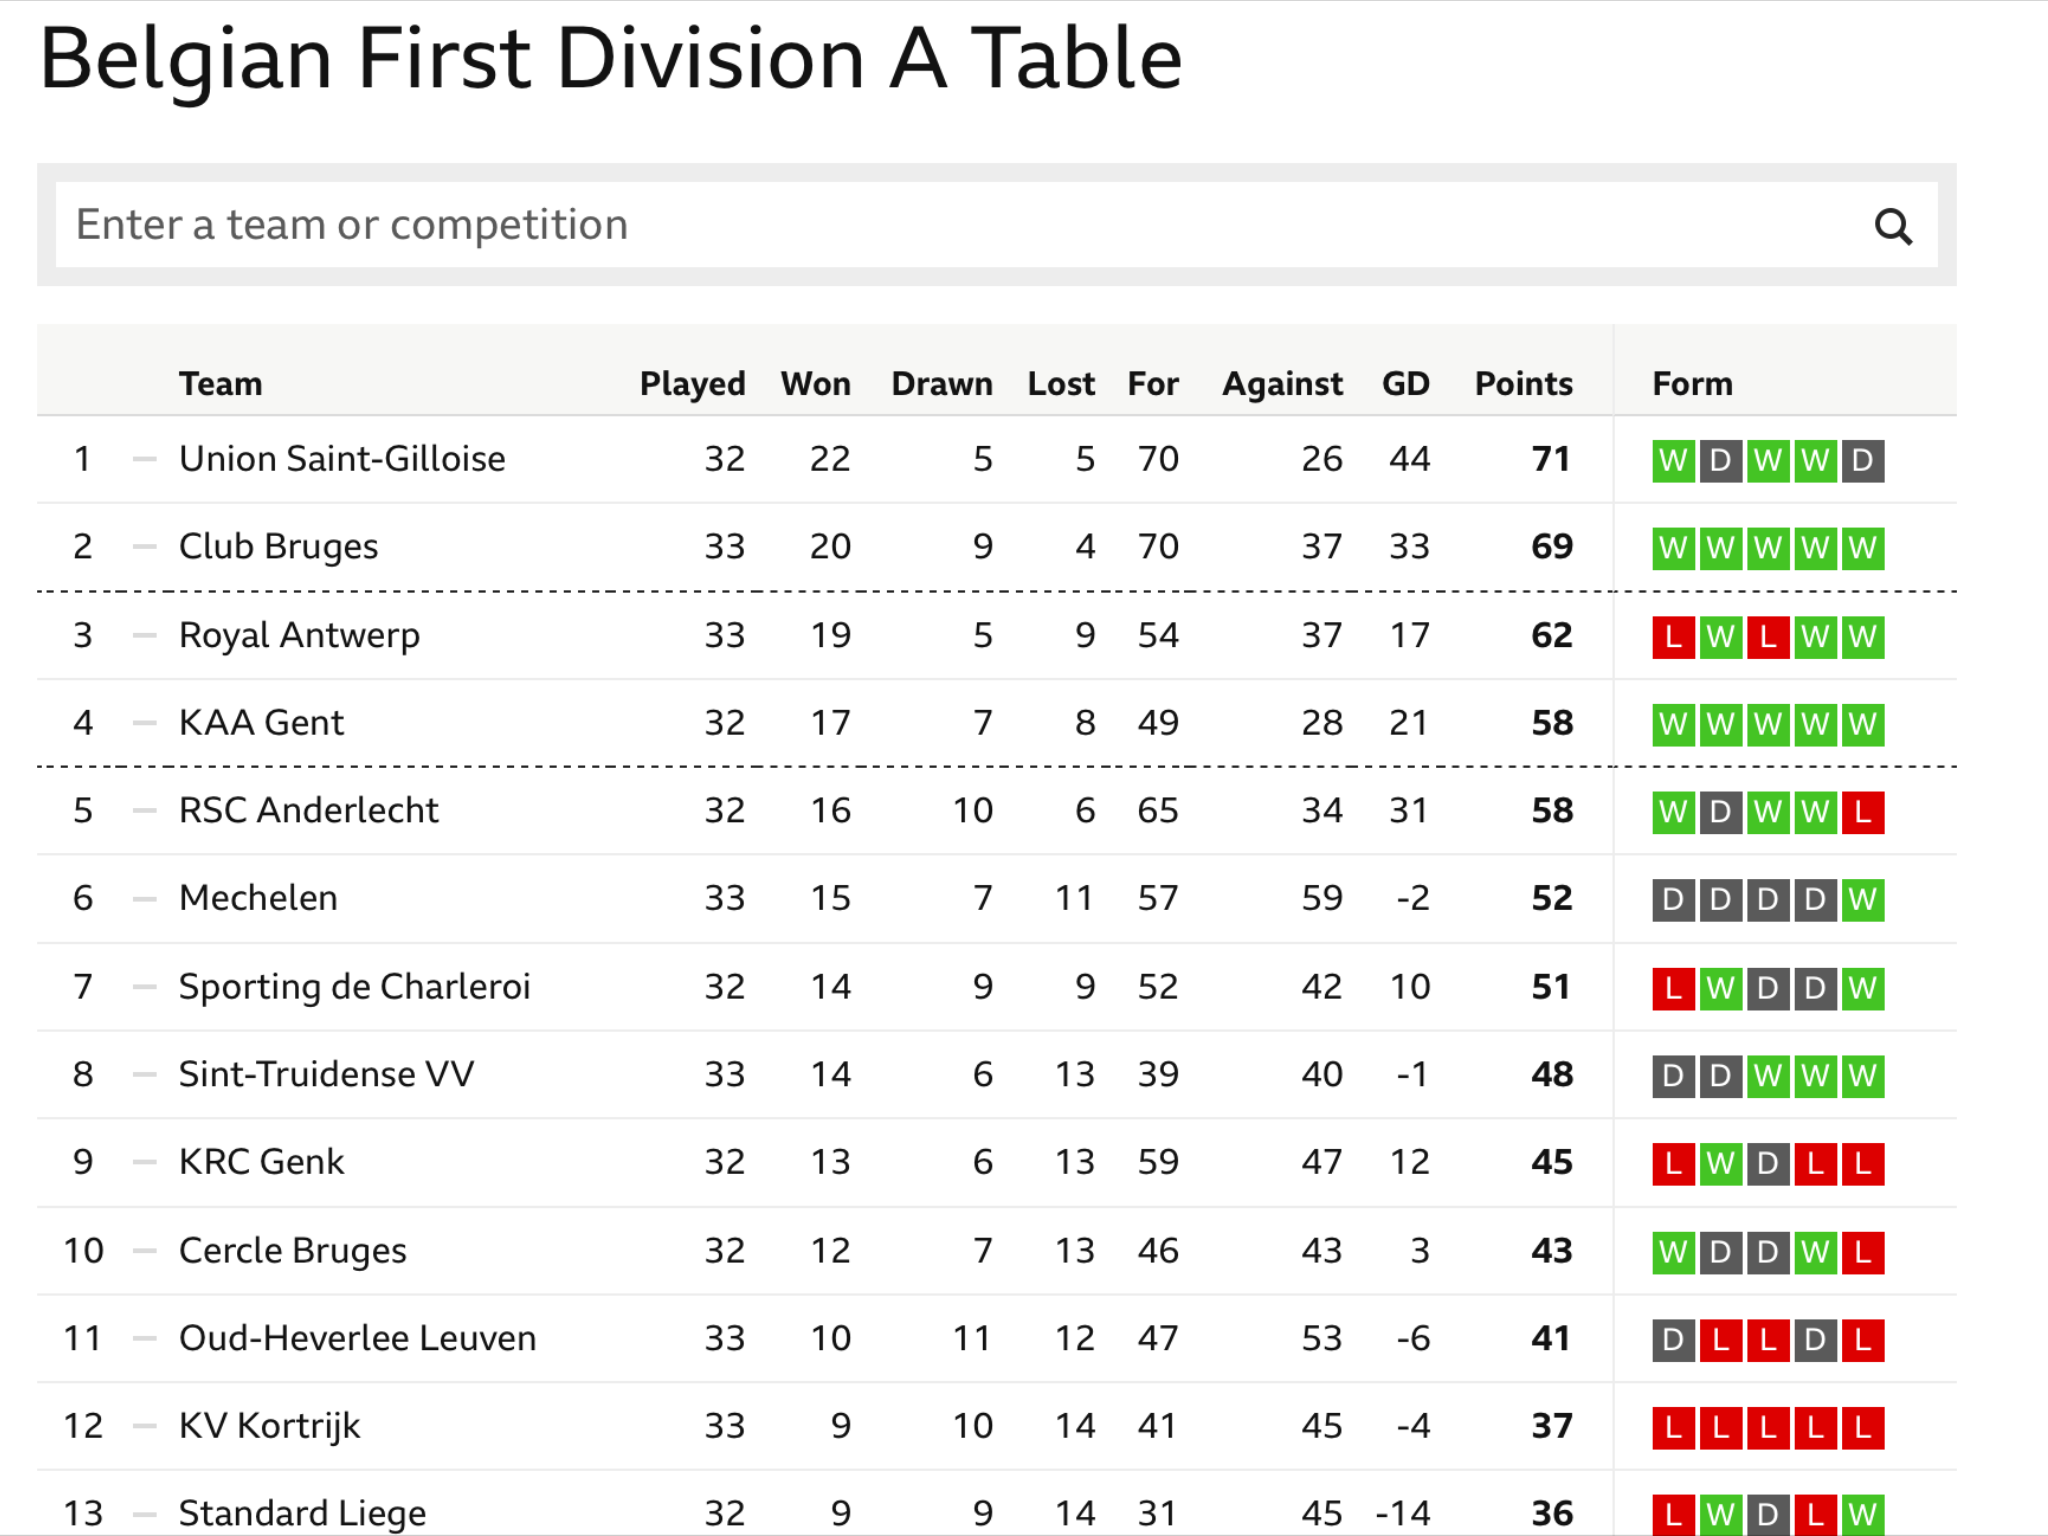This screenshot has width=2048, height=1536.
Task: Open the Standard Liege team link
Action: pos(302,1514)
